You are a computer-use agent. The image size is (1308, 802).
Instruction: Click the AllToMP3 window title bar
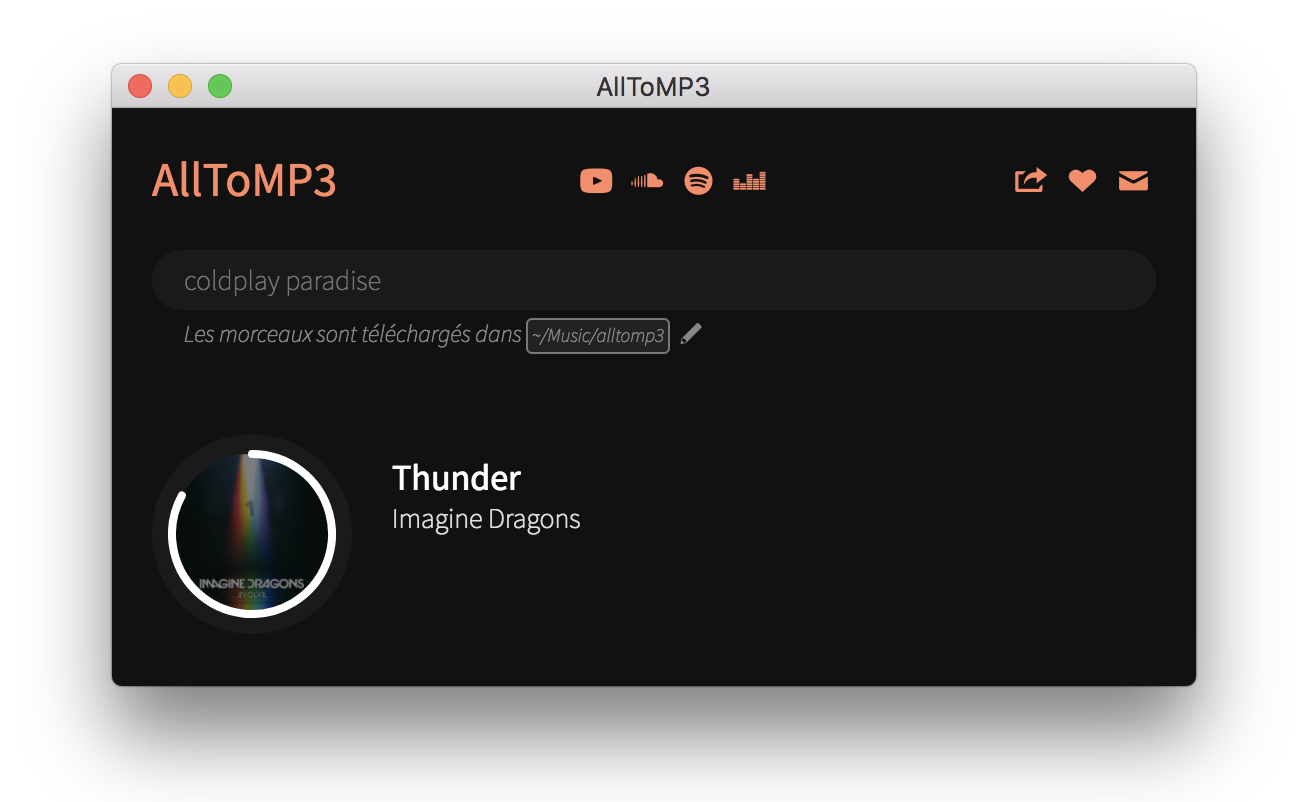click(654, 86)
